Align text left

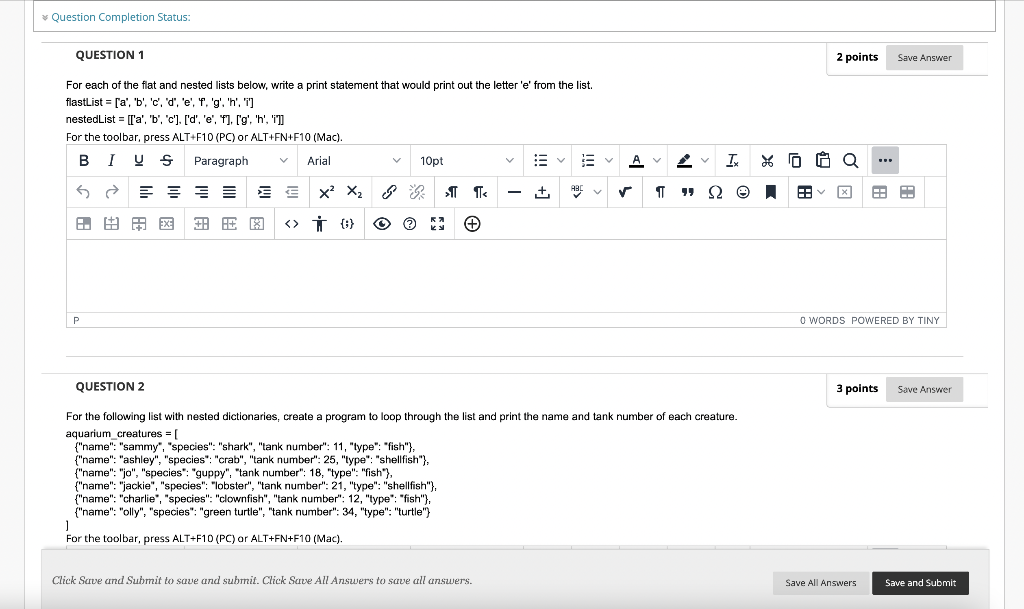click(146, 192)
